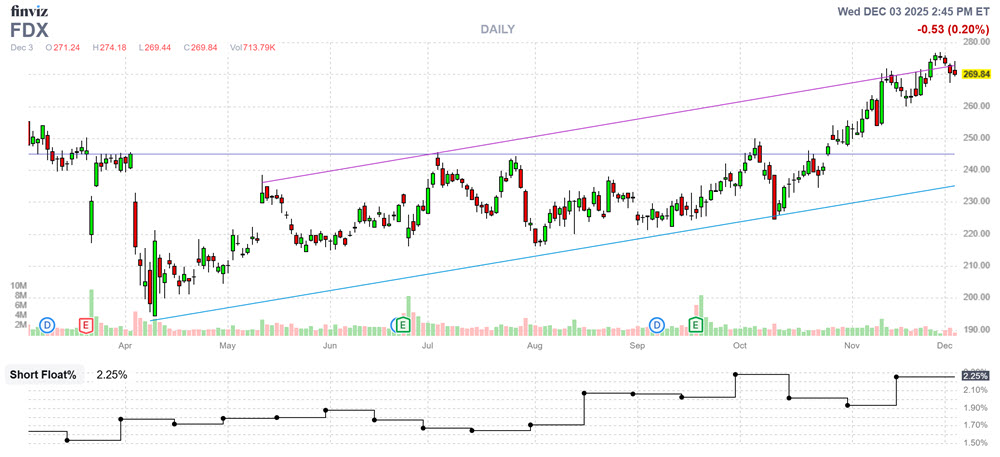
Task: Open the blue D dividend marker after Sep
Action: pyautogui.click(x=657, y=325)
